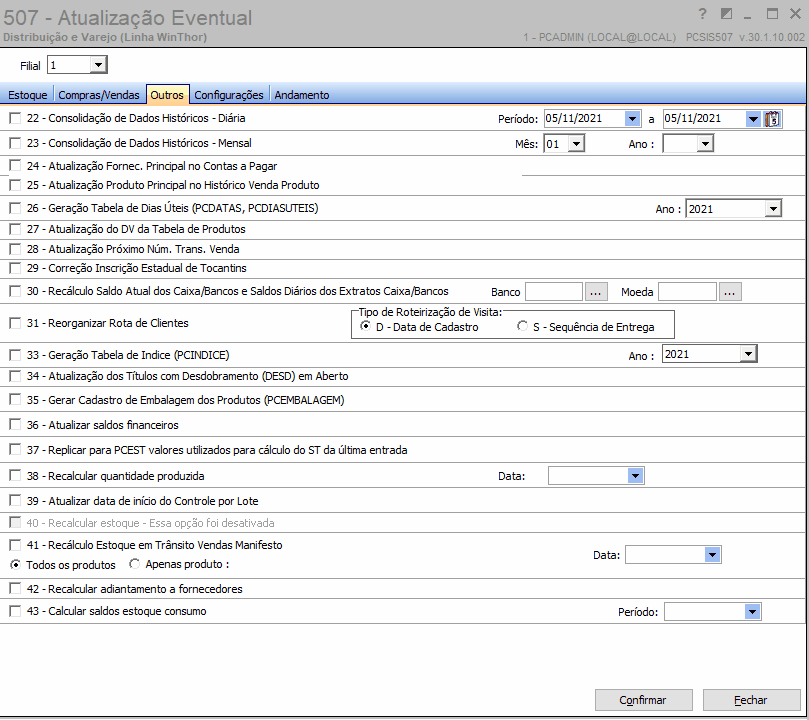
Task: Open the Andamento tab
Action: tap(302, 95)
